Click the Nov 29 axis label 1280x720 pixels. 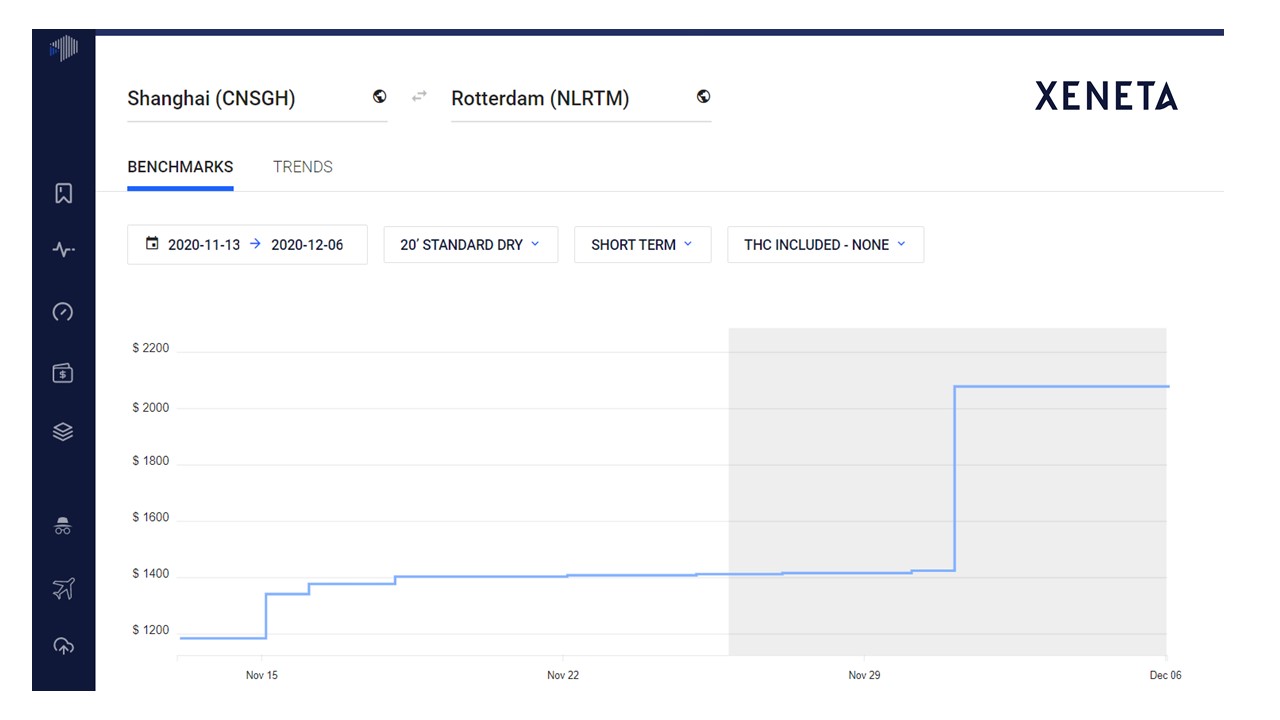pos(864,676)
